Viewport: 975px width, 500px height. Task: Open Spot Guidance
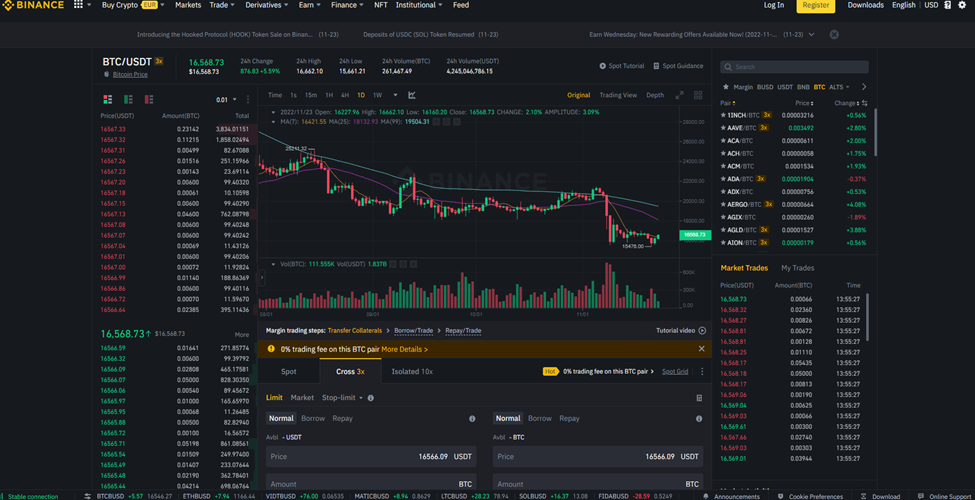click(x=678, y=66)
